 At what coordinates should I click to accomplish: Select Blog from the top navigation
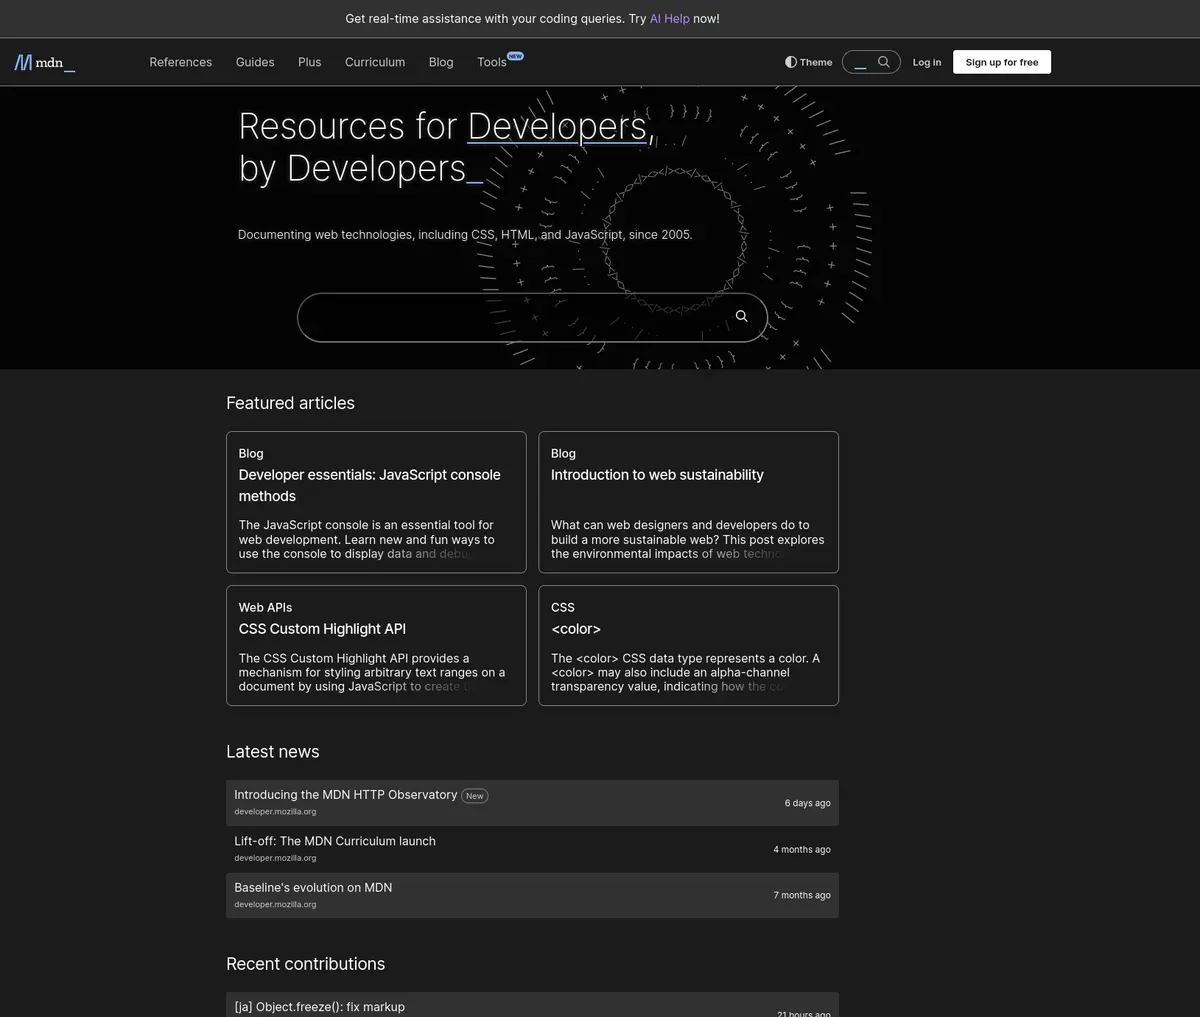(440, 62)
